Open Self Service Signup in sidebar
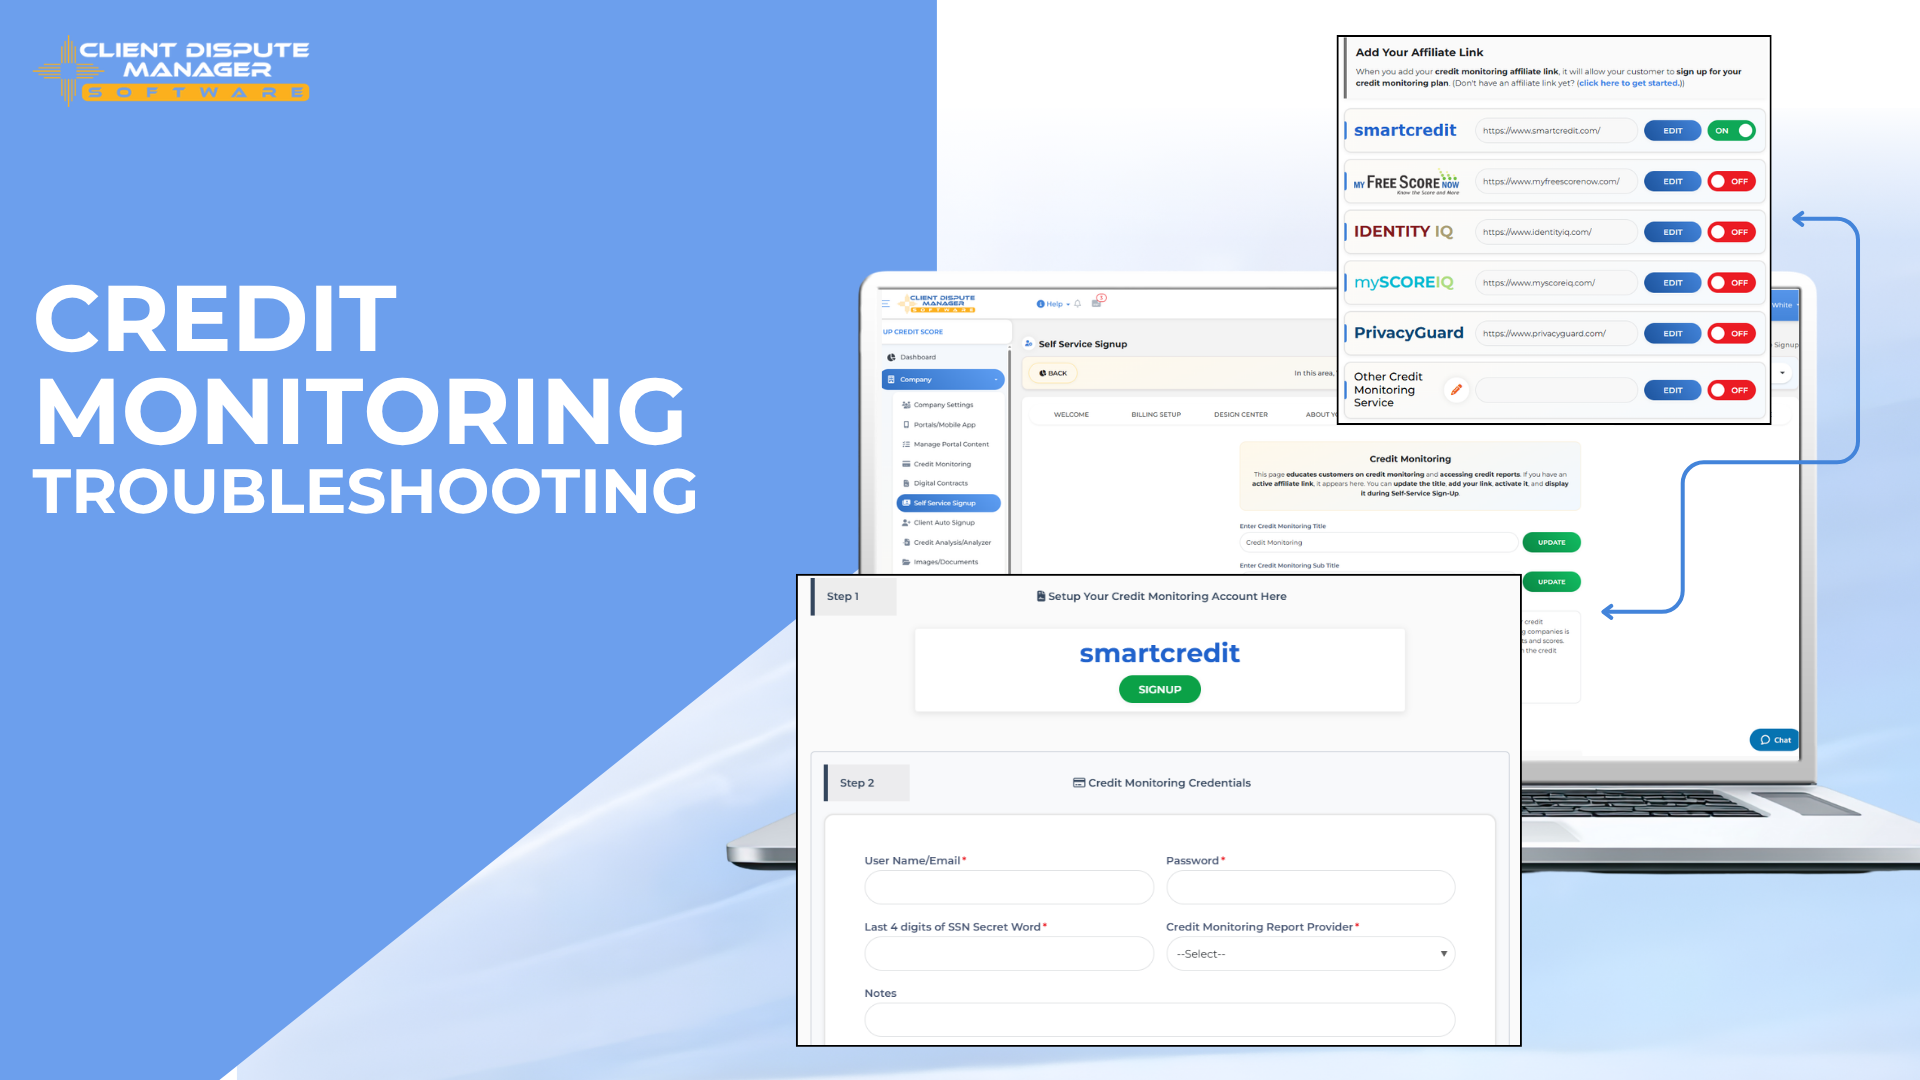This screenshot has height=1080, width=1920. point(949,503)
